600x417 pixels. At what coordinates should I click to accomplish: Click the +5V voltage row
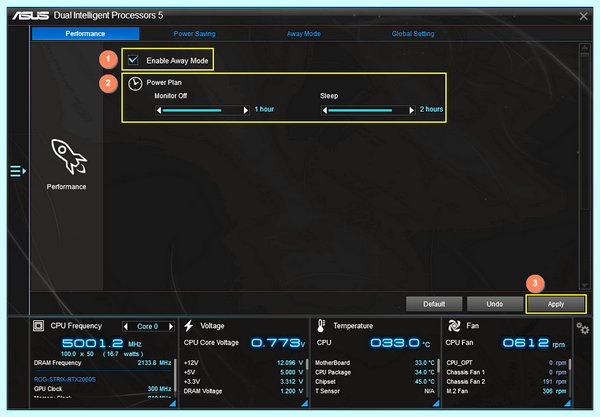tap(243, 372)
